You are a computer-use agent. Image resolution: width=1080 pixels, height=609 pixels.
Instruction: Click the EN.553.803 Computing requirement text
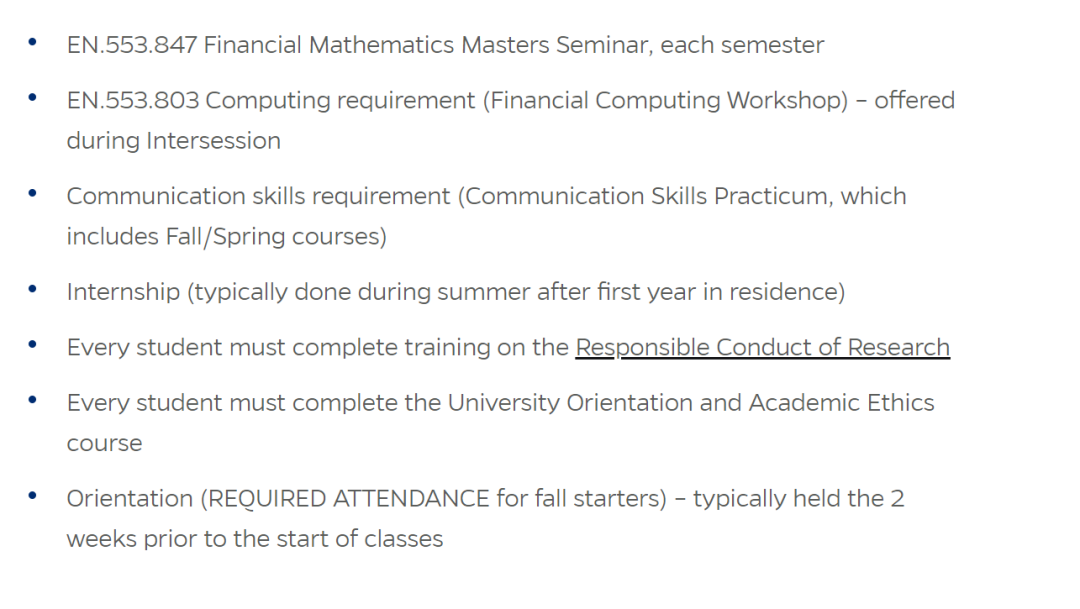tap(271, 101)
